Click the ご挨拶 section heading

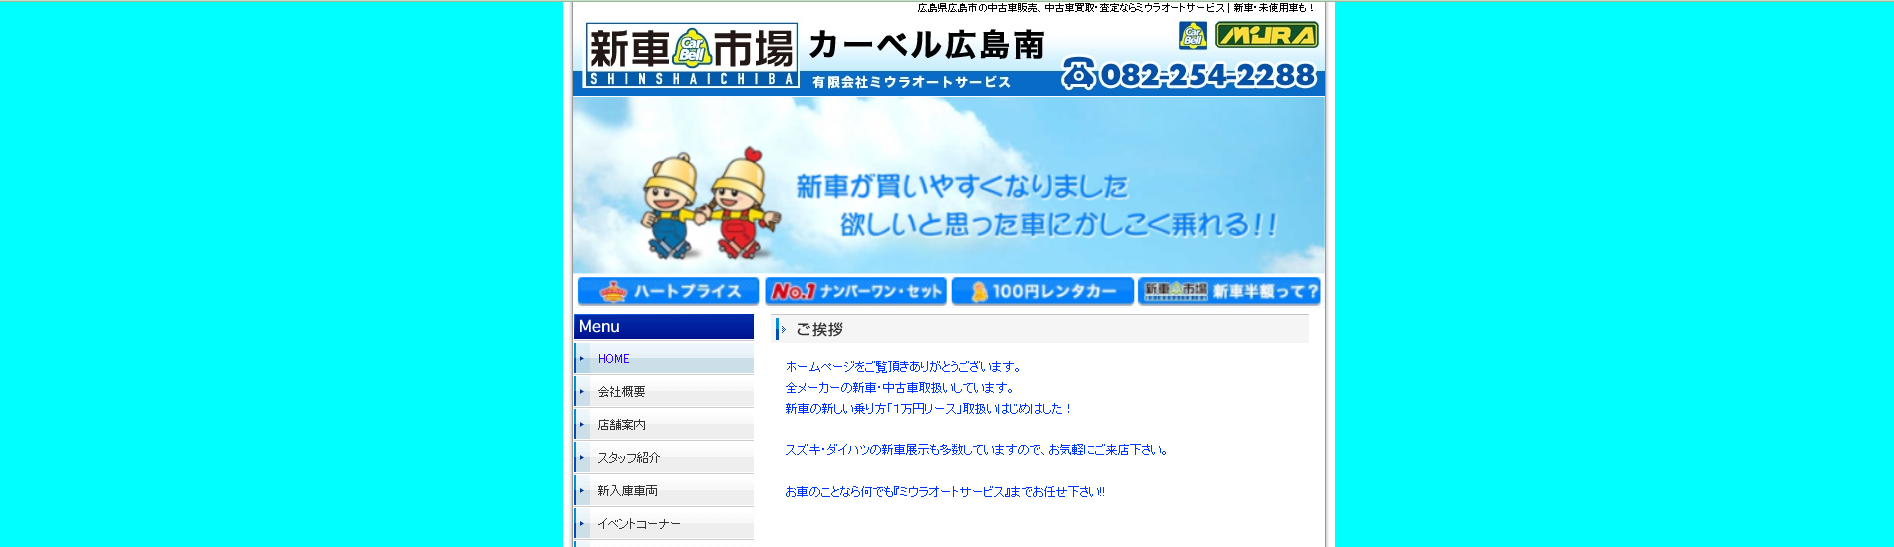click(x=819, y=329)
